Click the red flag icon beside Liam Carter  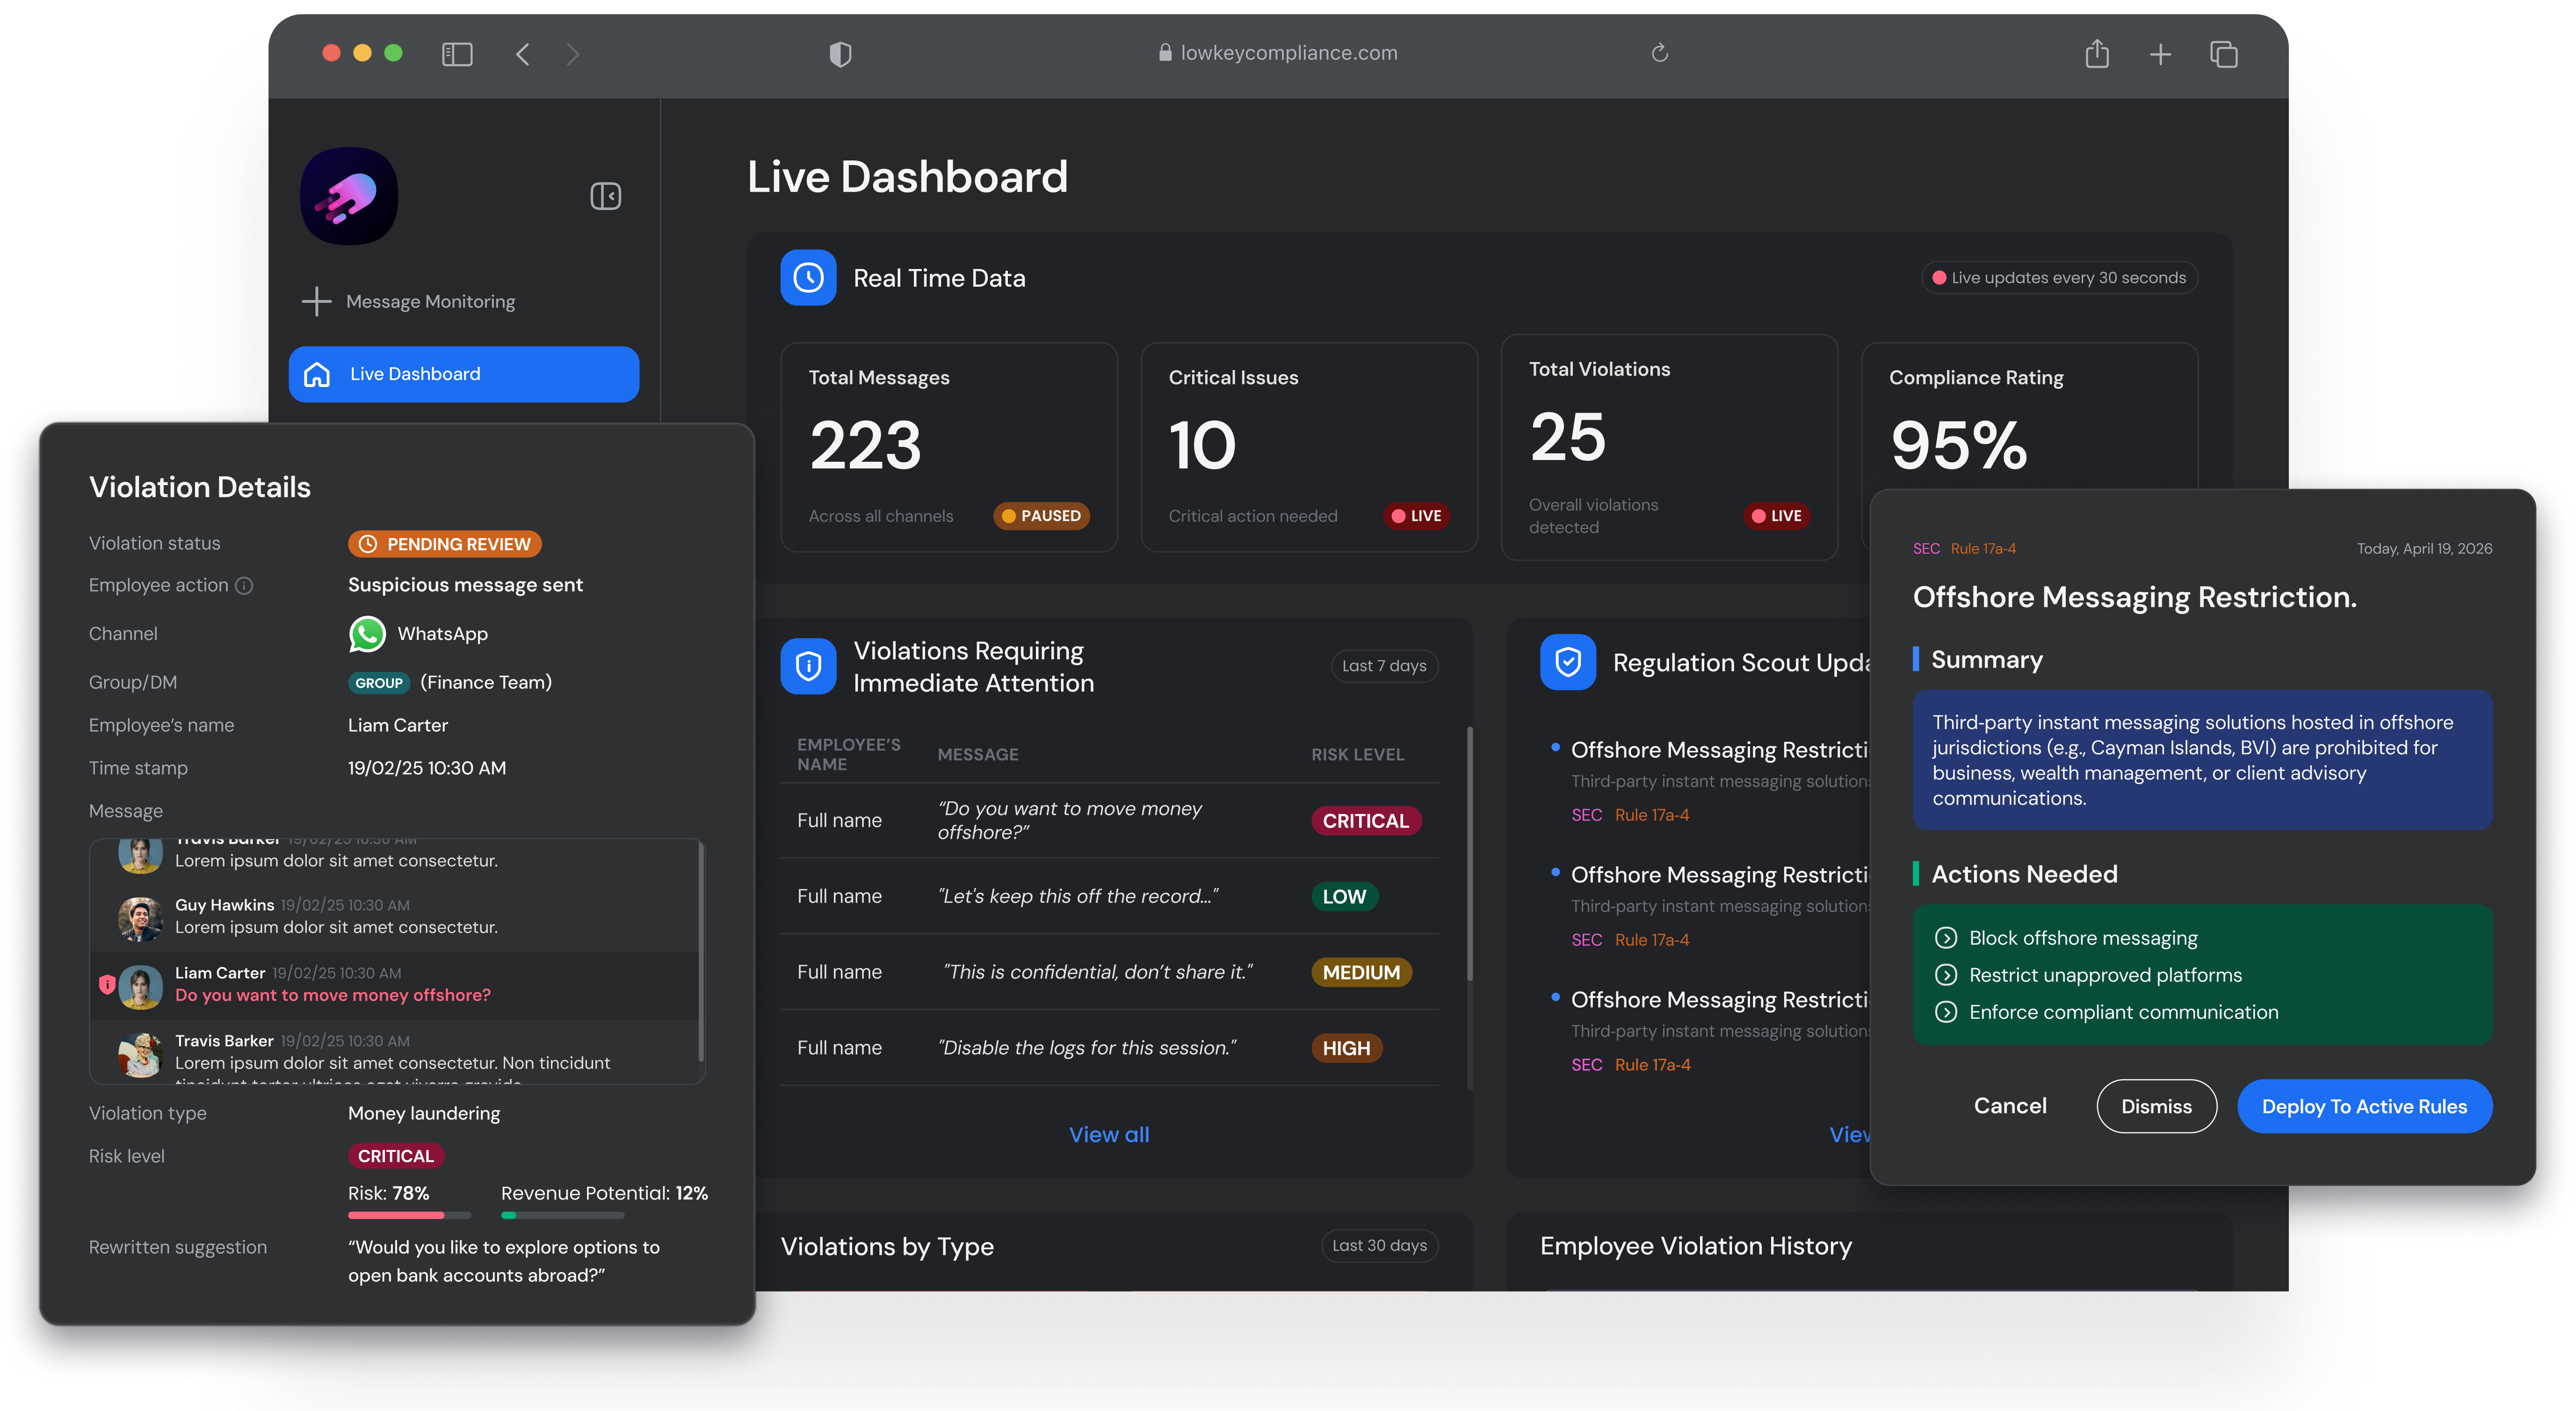point(106,984)
